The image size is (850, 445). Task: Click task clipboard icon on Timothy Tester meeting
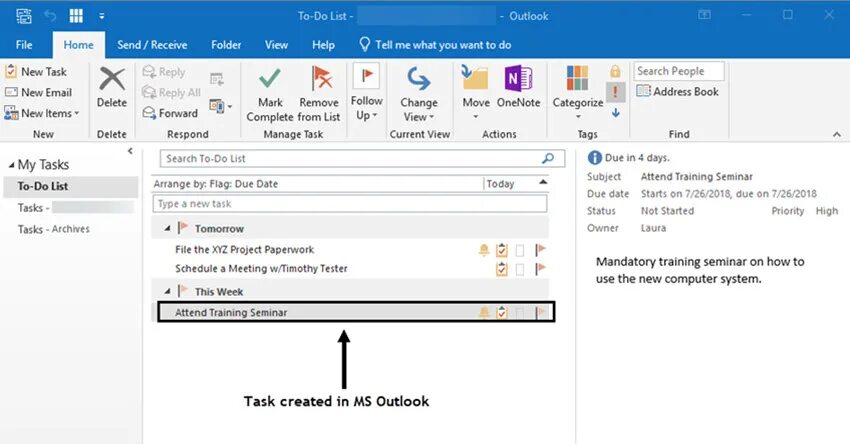tap(502, 269)
